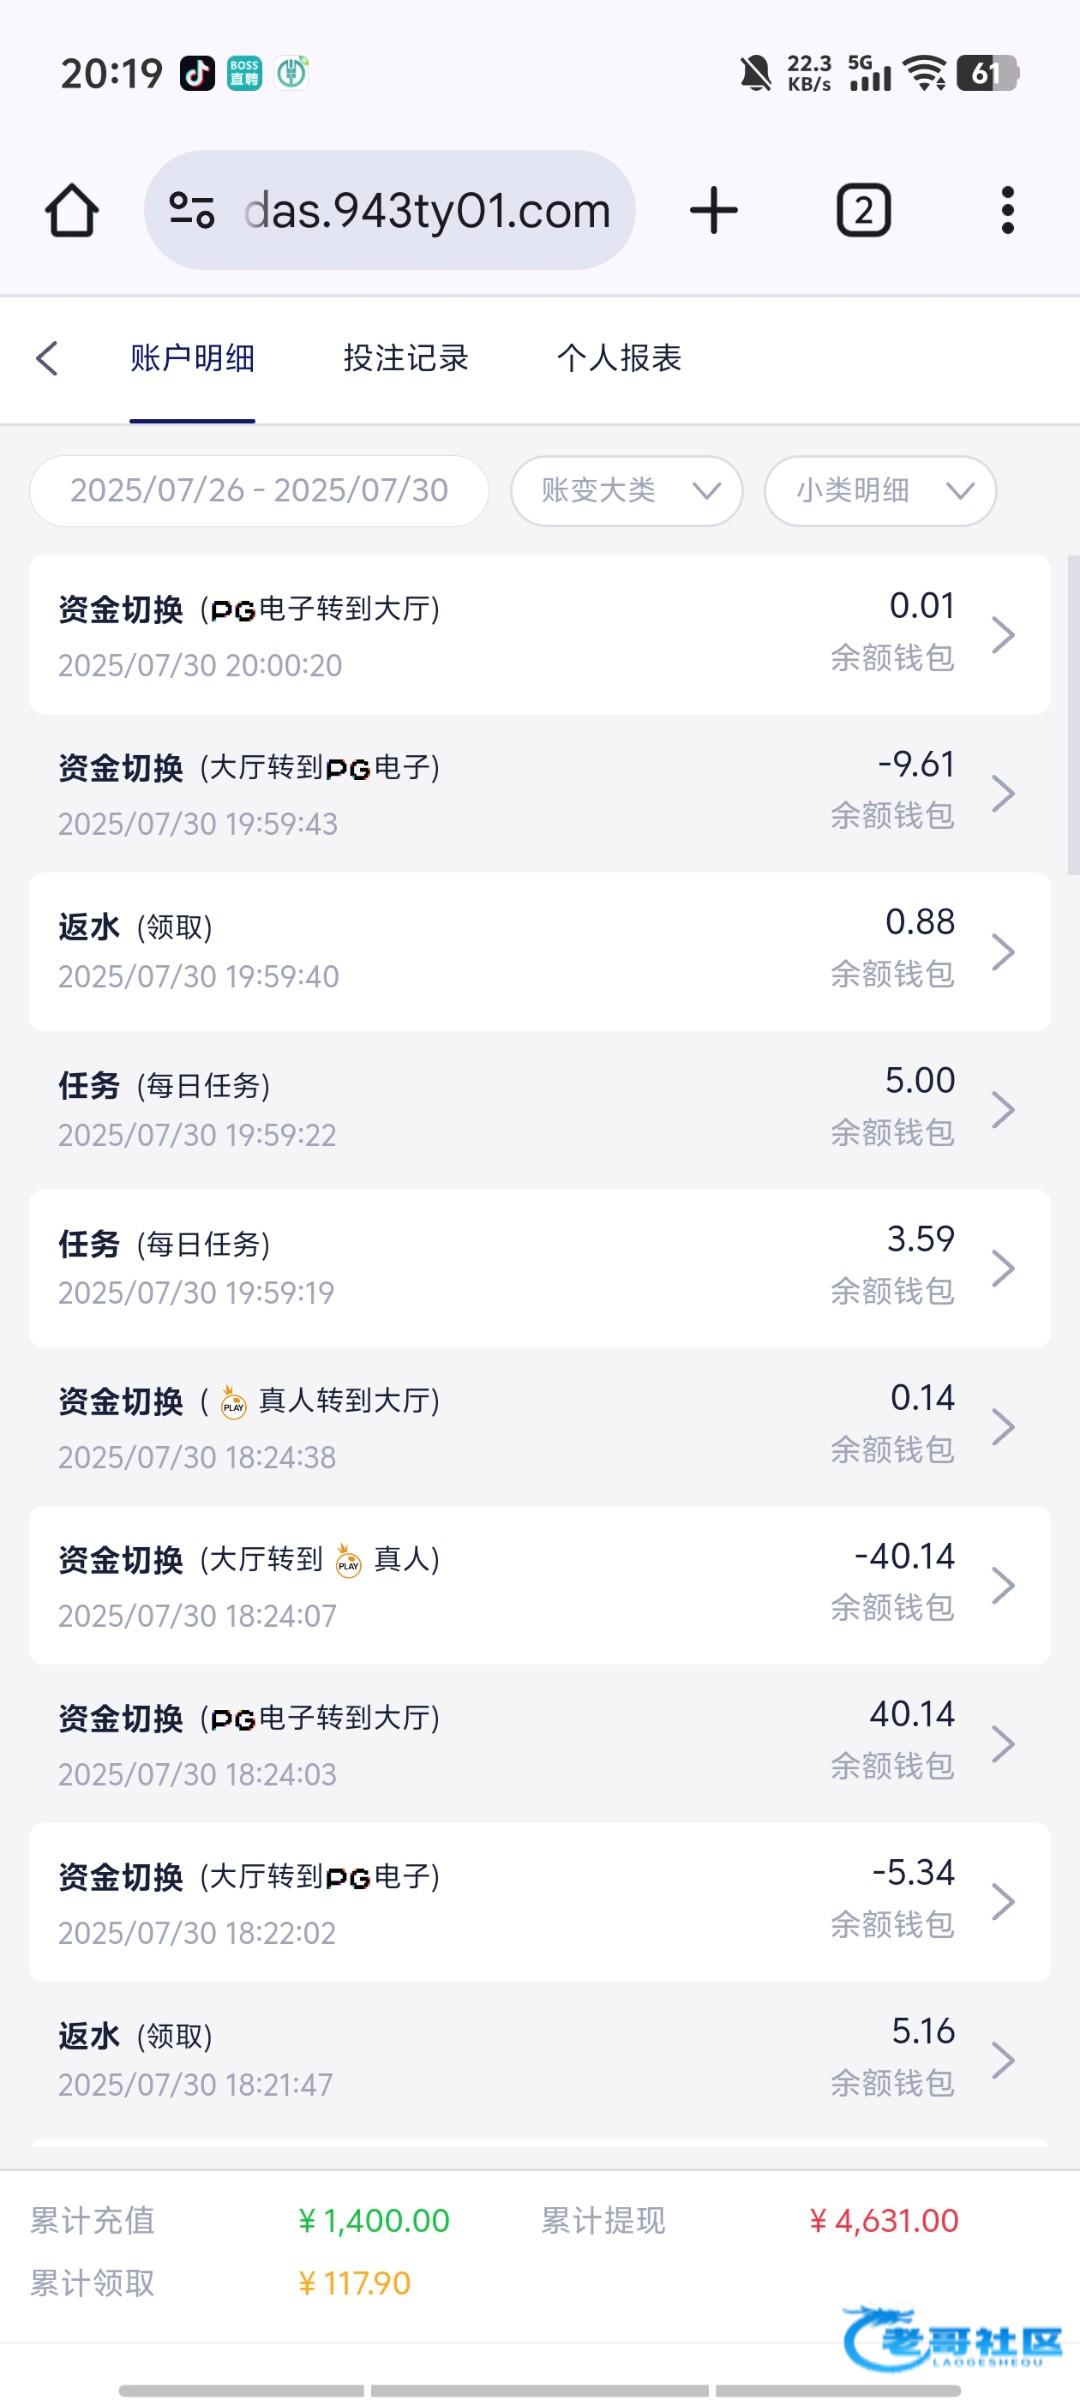Go back with the left arrow icon
The width and height of the screenshot is (1080, 2400).
47,359
